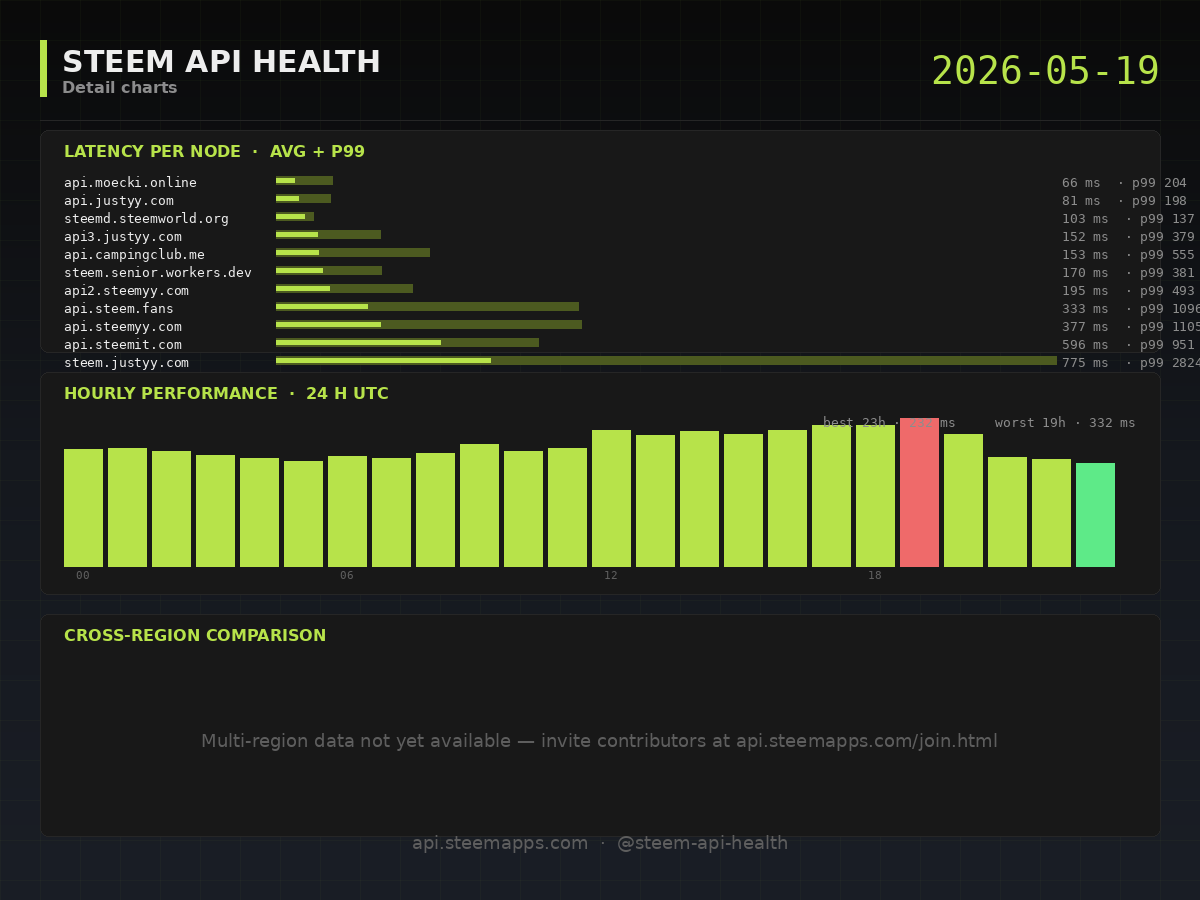This screenshot has width=1200, height=900.
Task: Click the LATENCY PER NODE heading
Action: tap(214, 152)
